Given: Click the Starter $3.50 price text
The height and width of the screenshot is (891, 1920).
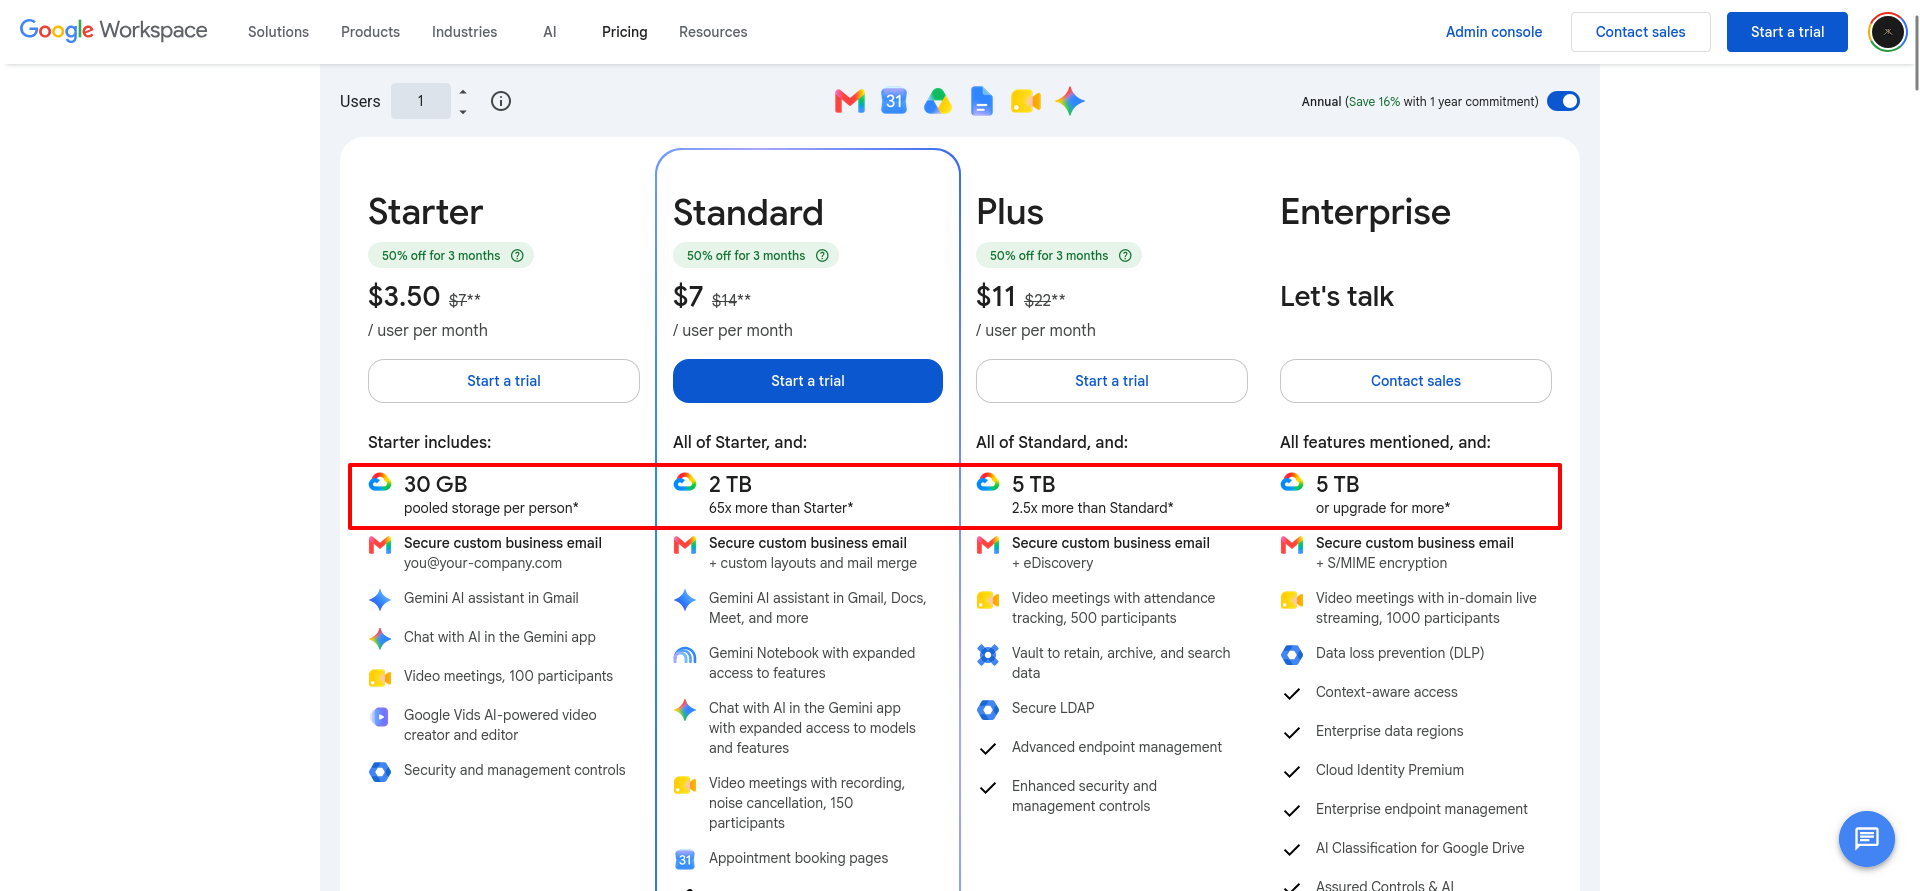Looking at the screenshot, I should tap(404, 296).
